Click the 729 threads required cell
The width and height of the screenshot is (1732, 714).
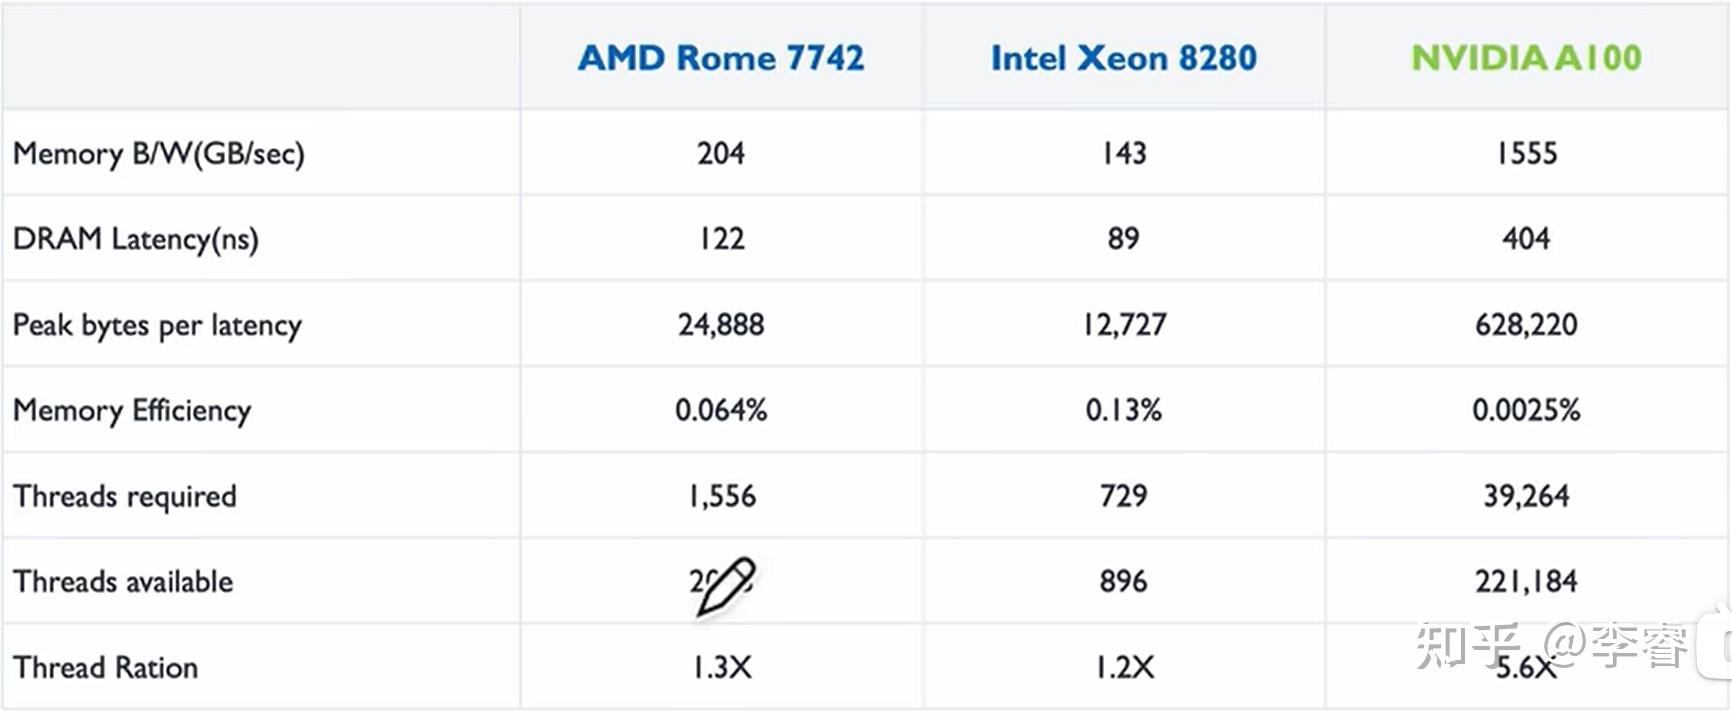(1123, 496)
